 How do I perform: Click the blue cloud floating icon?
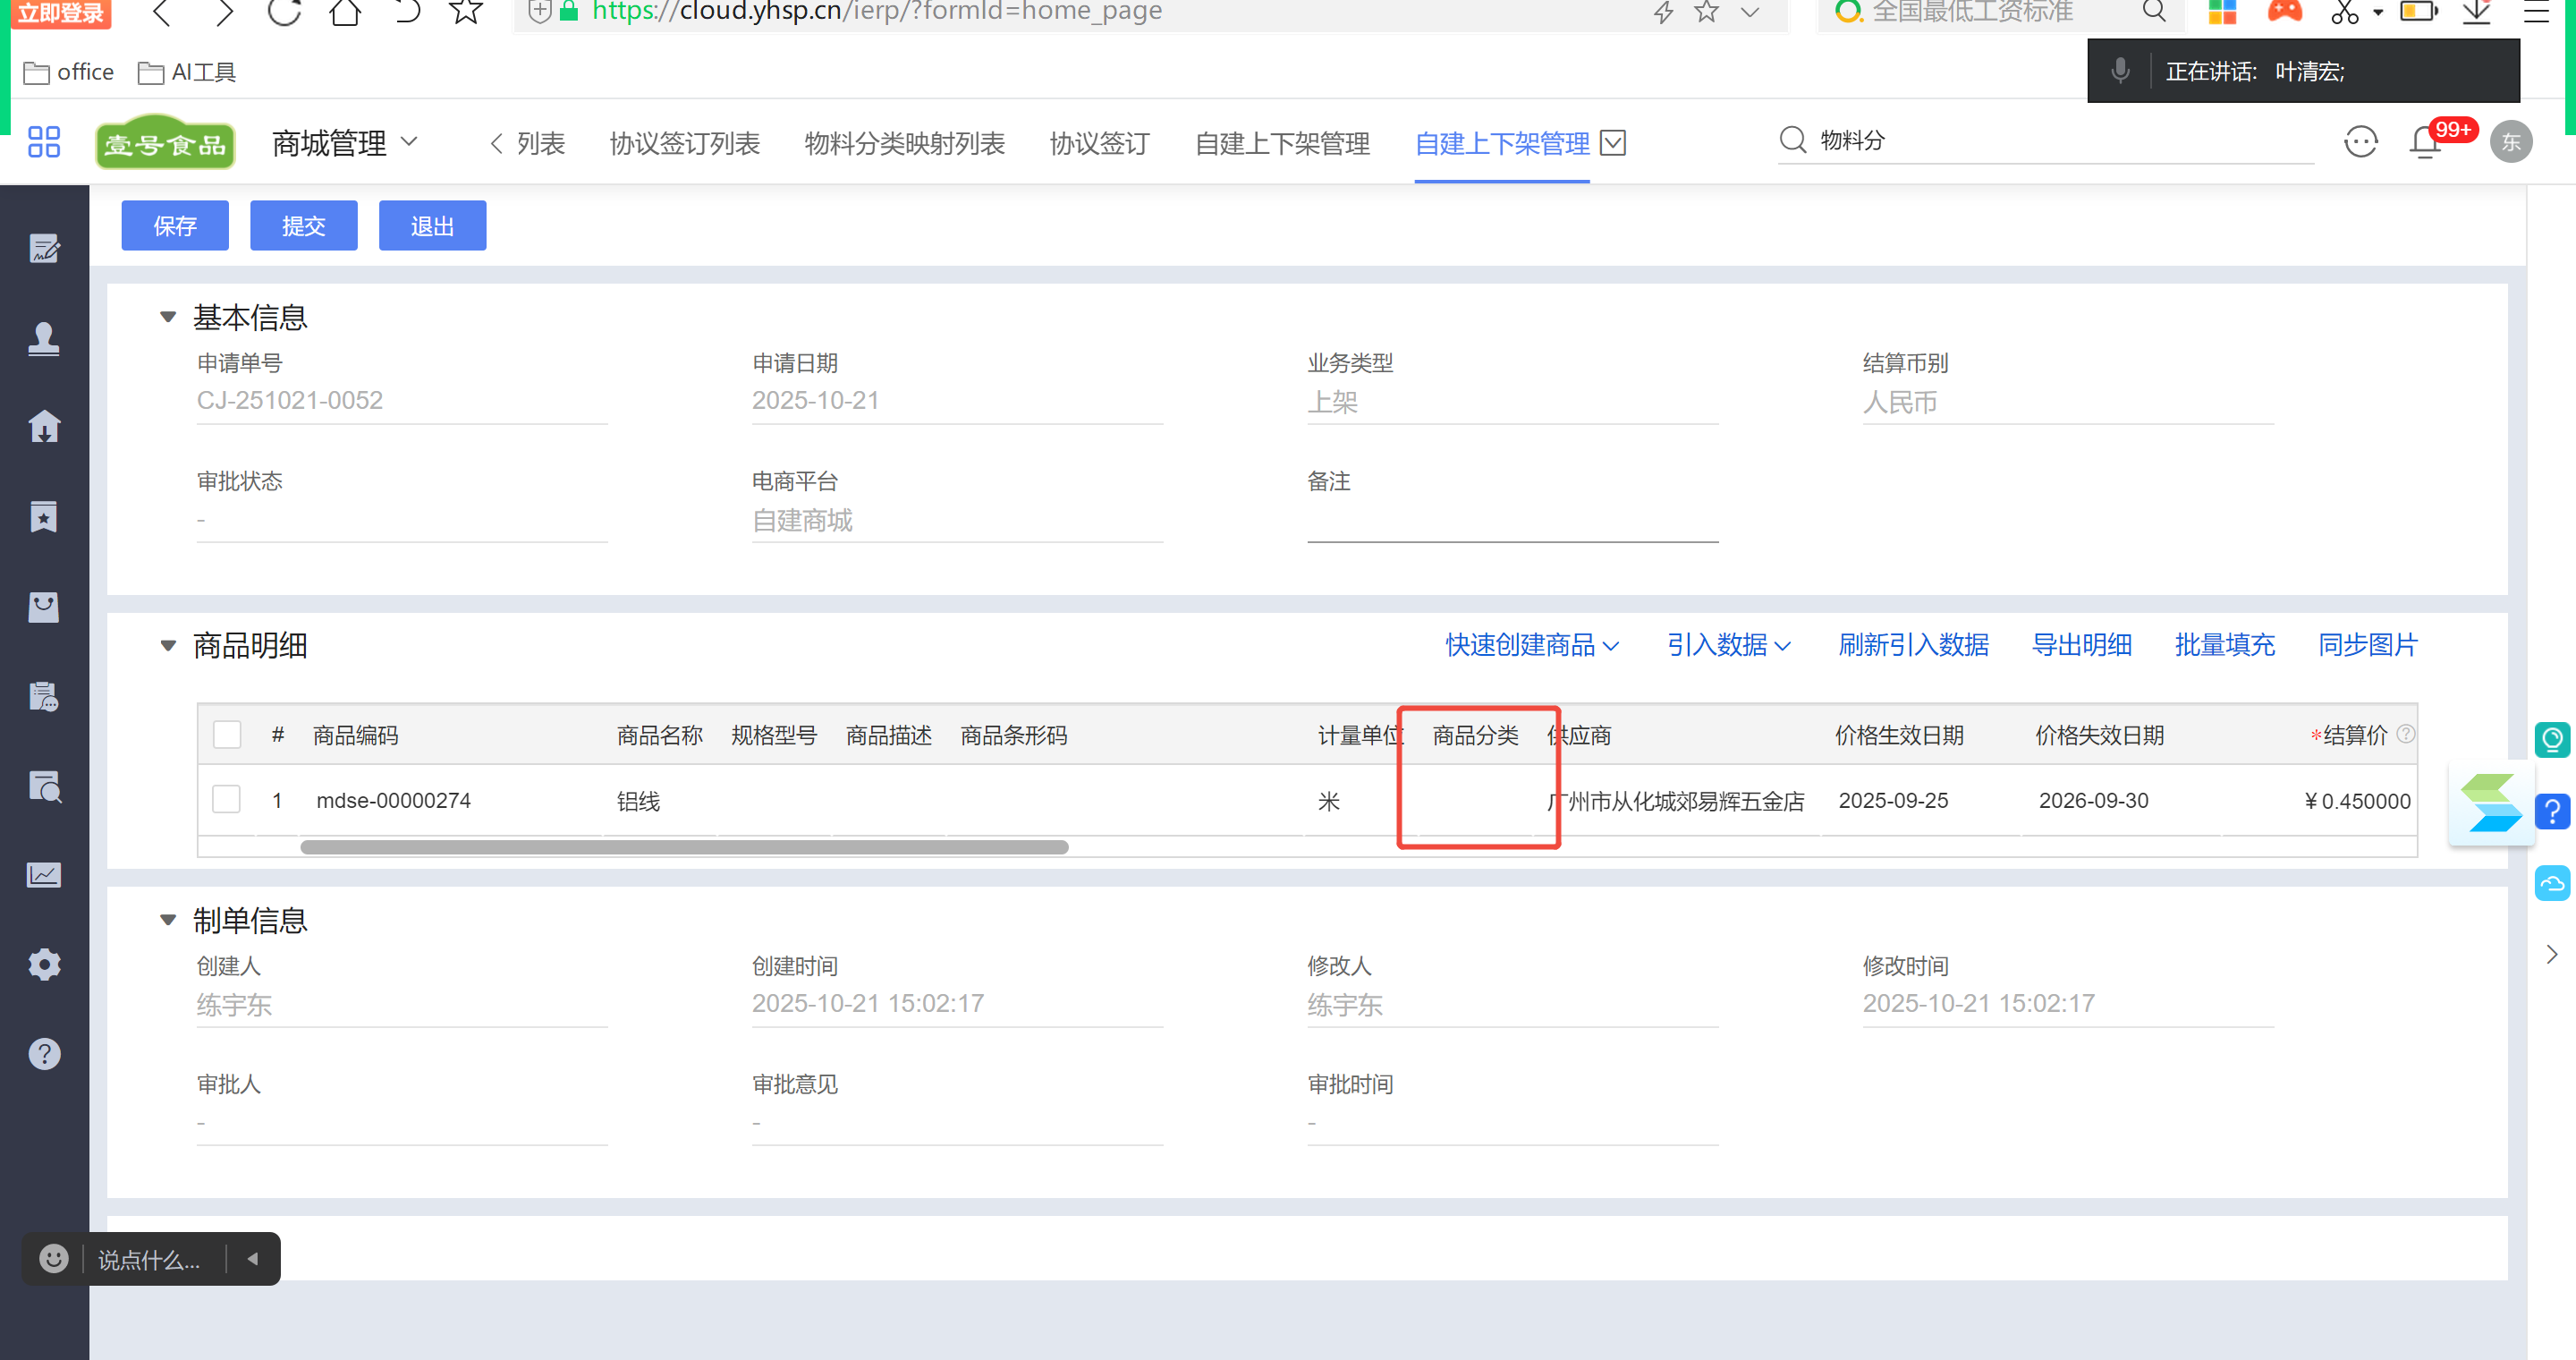tap(2552, 883)
